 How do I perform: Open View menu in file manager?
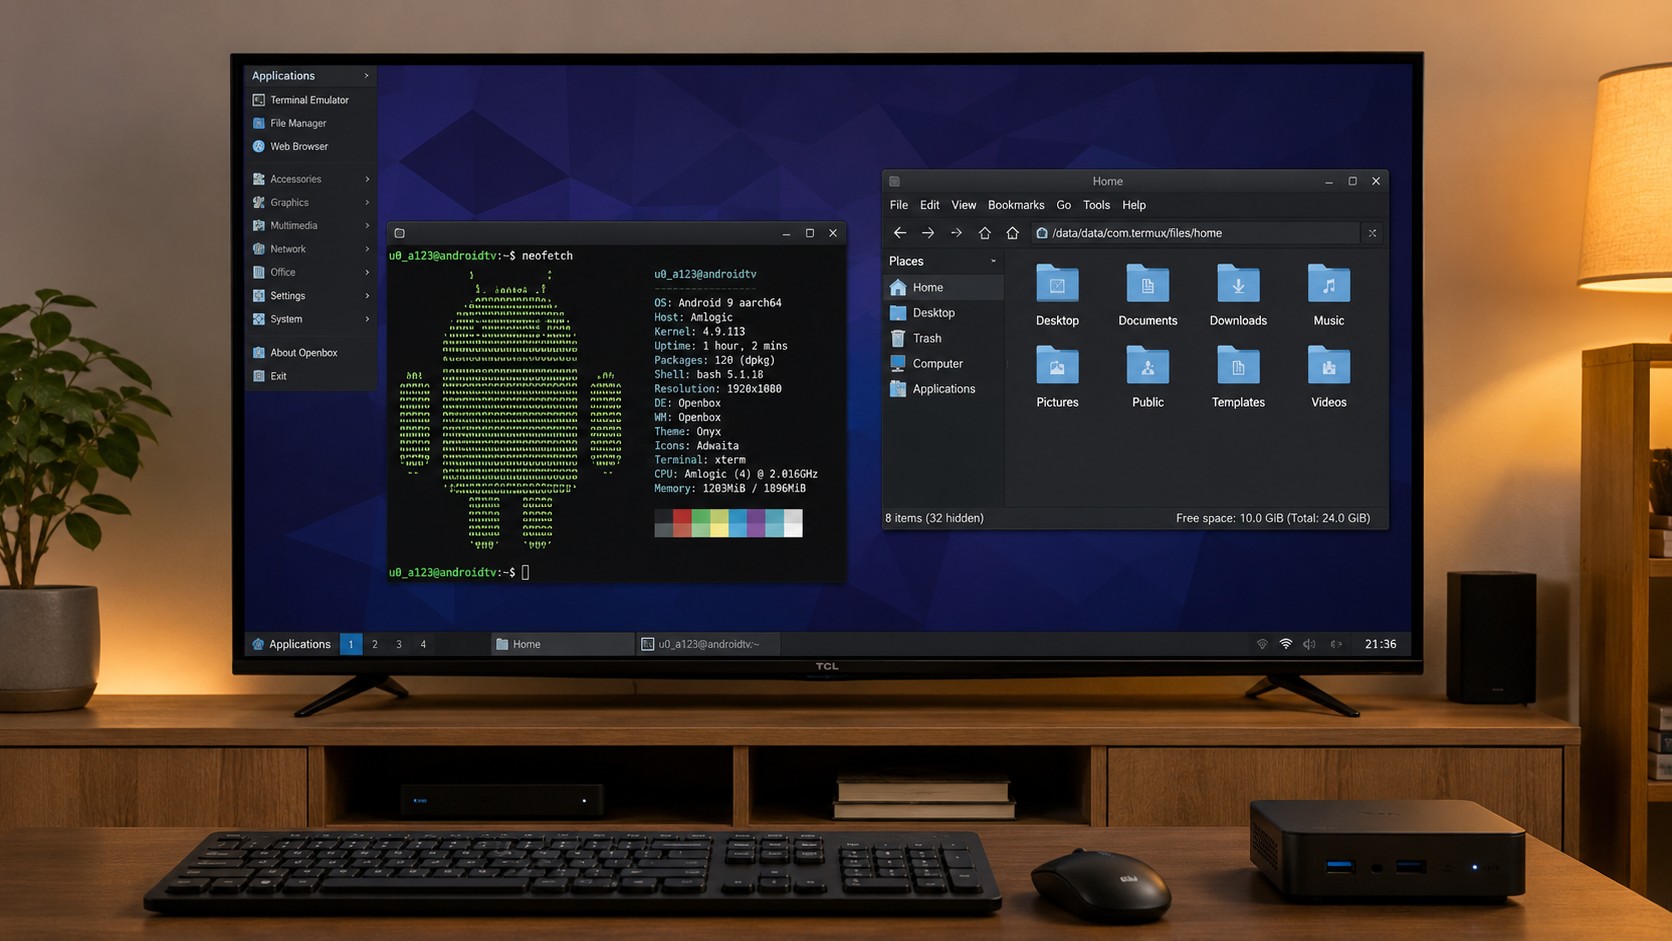[964, 205]
